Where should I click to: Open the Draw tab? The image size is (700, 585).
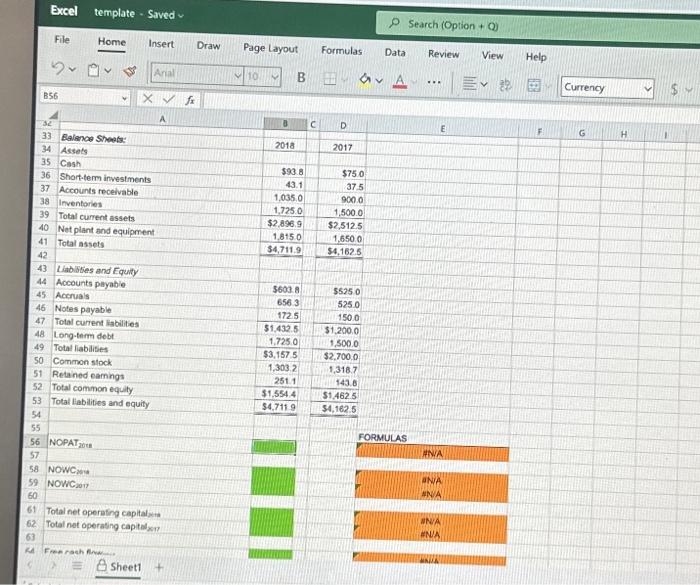click(x=208, y=46)
